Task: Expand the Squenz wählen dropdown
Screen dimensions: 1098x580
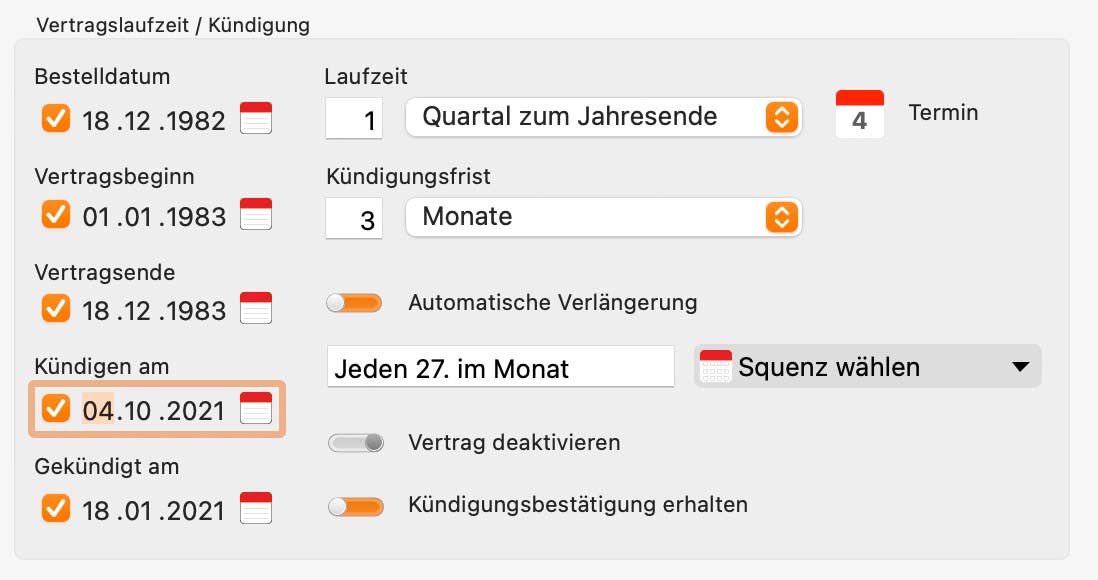Action: pos(868,366)
